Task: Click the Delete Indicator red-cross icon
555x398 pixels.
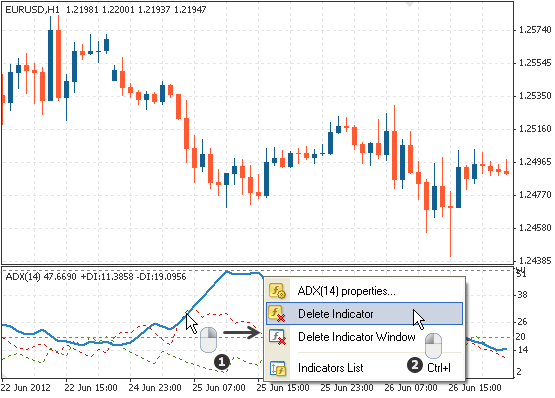Action: click(x=277, y=314)
